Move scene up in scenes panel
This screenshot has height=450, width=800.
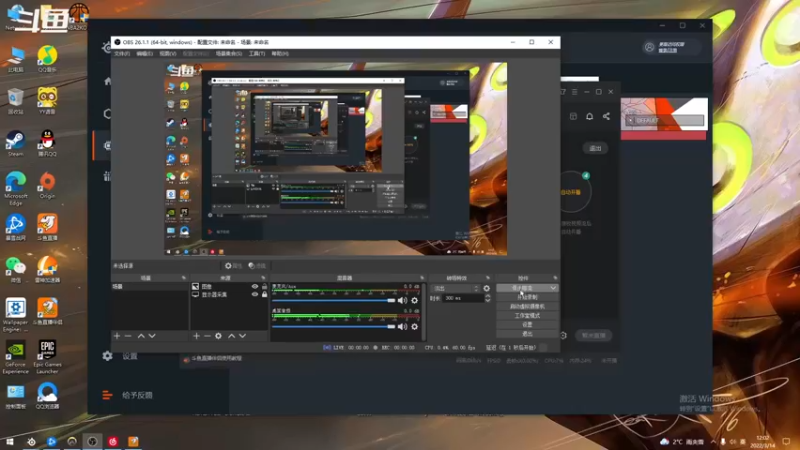[x=141, y=336]
